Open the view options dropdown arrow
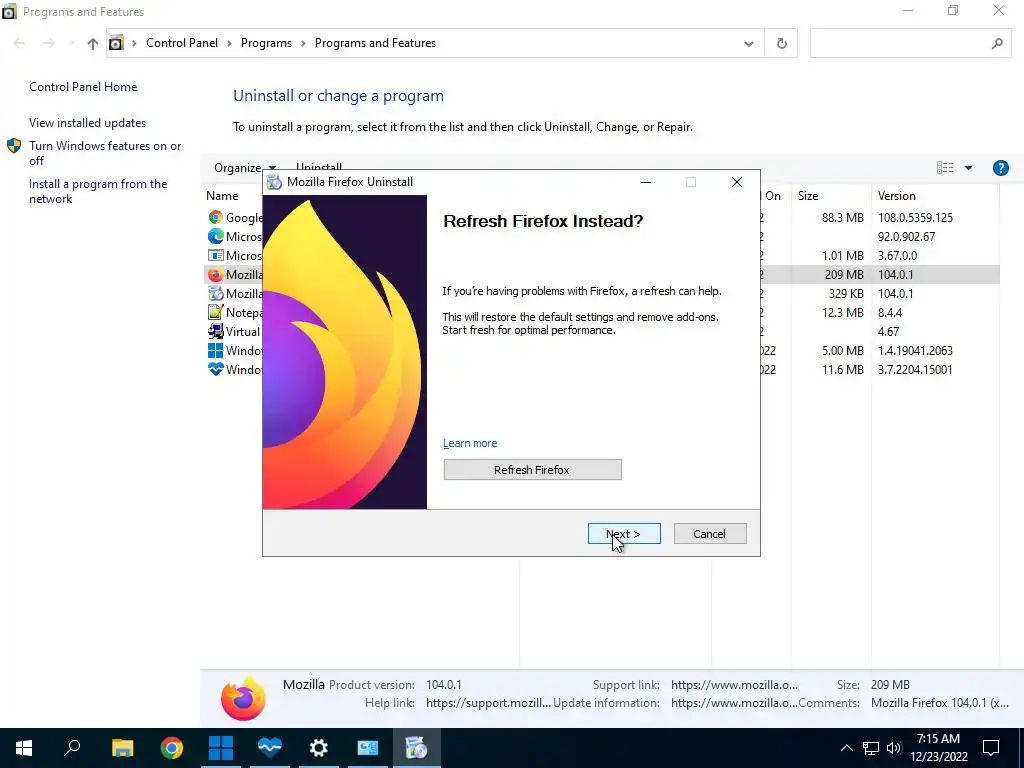Screen dimensions: 1024x768 968,168
